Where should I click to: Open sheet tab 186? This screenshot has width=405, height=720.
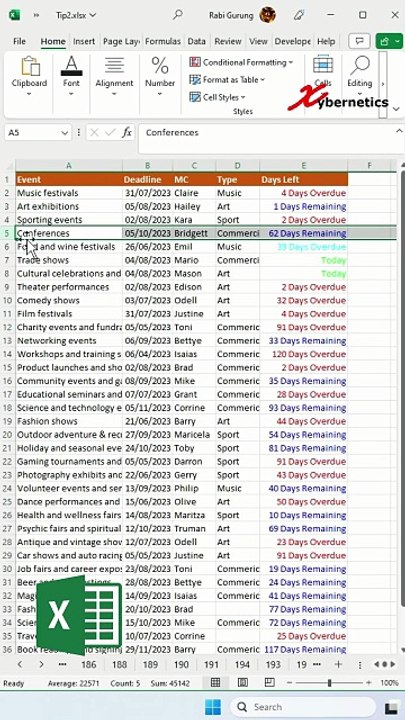click(89, 664)
